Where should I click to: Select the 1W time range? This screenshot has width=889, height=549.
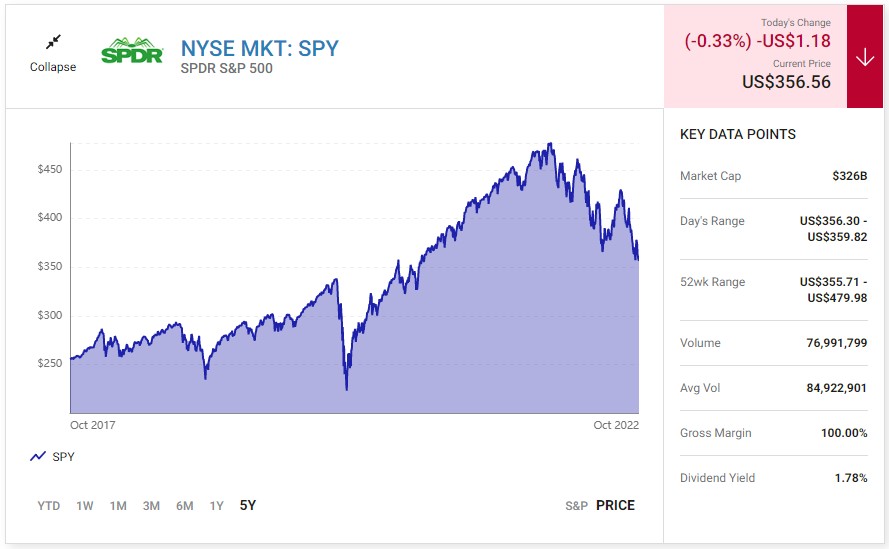tap(85, 506)
